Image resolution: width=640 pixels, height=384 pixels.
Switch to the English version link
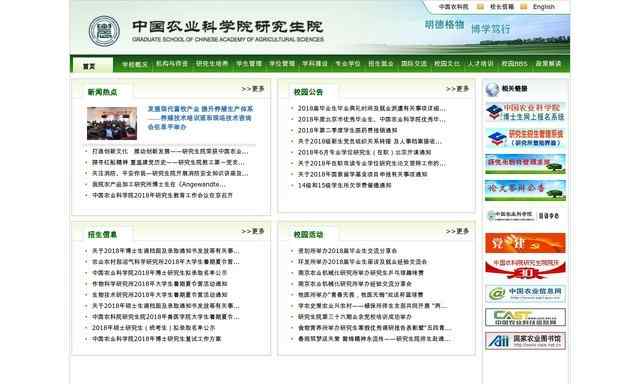(544, 7)
